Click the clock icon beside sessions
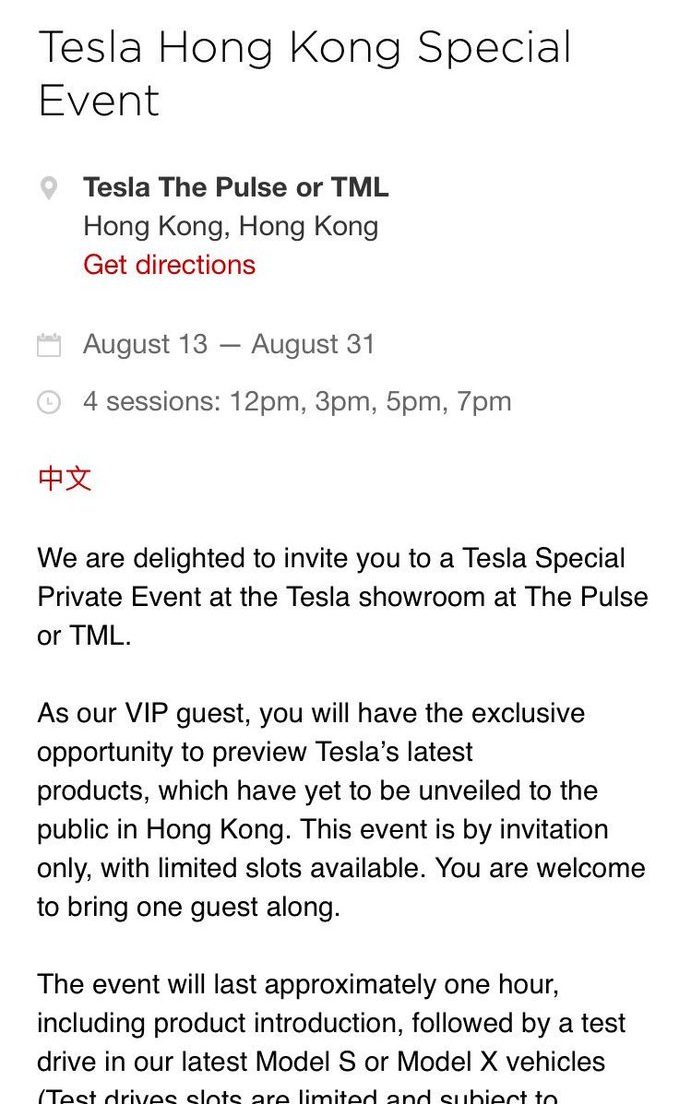 click(49, 402)
